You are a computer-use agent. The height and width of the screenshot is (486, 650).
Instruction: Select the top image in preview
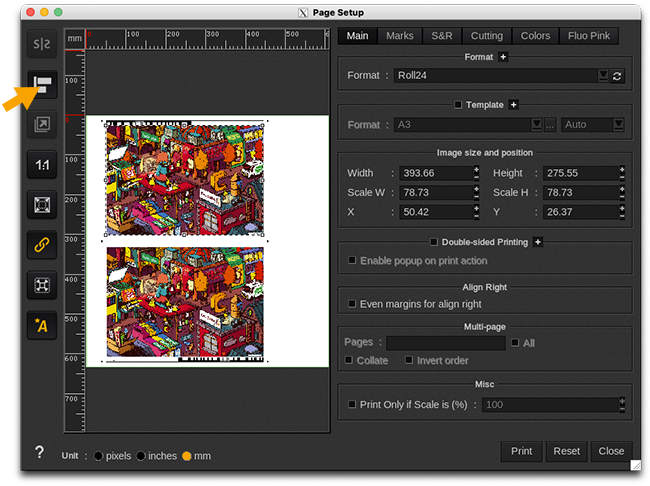click(x=184, y=179)
